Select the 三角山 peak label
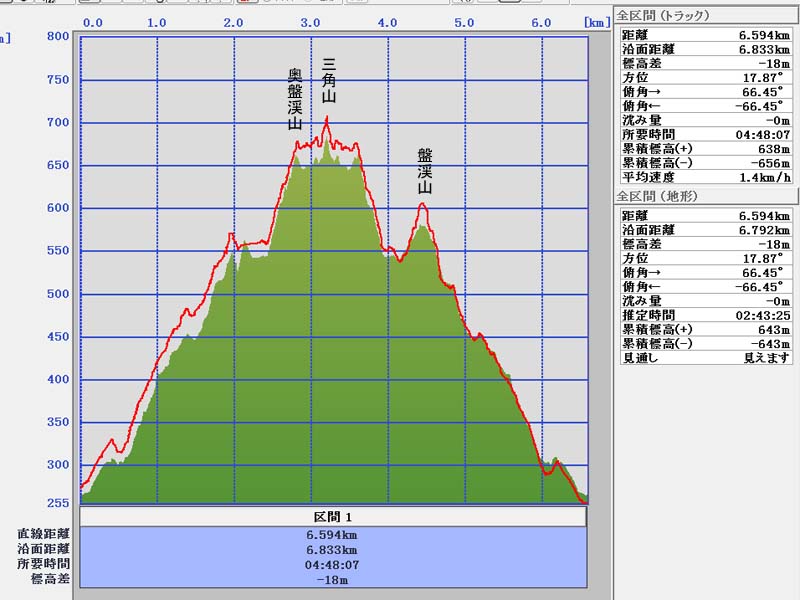Viewport: 800px width, 600px height. [328, 82]
